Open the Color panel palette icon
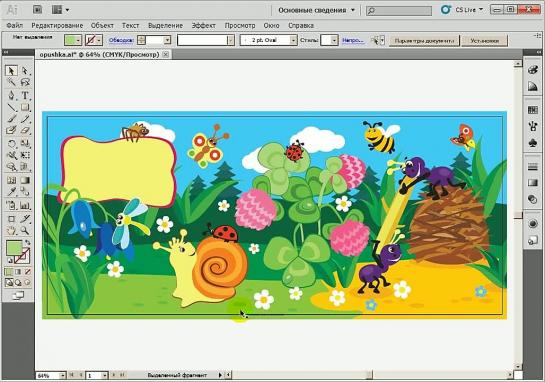The width and height of the screenshot is (545, 382). (x=533, y=70)
